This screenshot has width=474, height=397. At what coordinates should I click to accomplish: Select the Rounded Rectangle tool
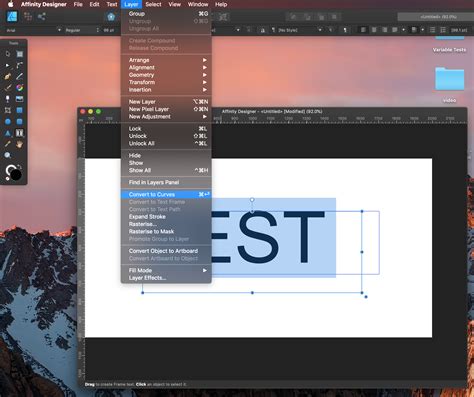(x=20, y=122)
